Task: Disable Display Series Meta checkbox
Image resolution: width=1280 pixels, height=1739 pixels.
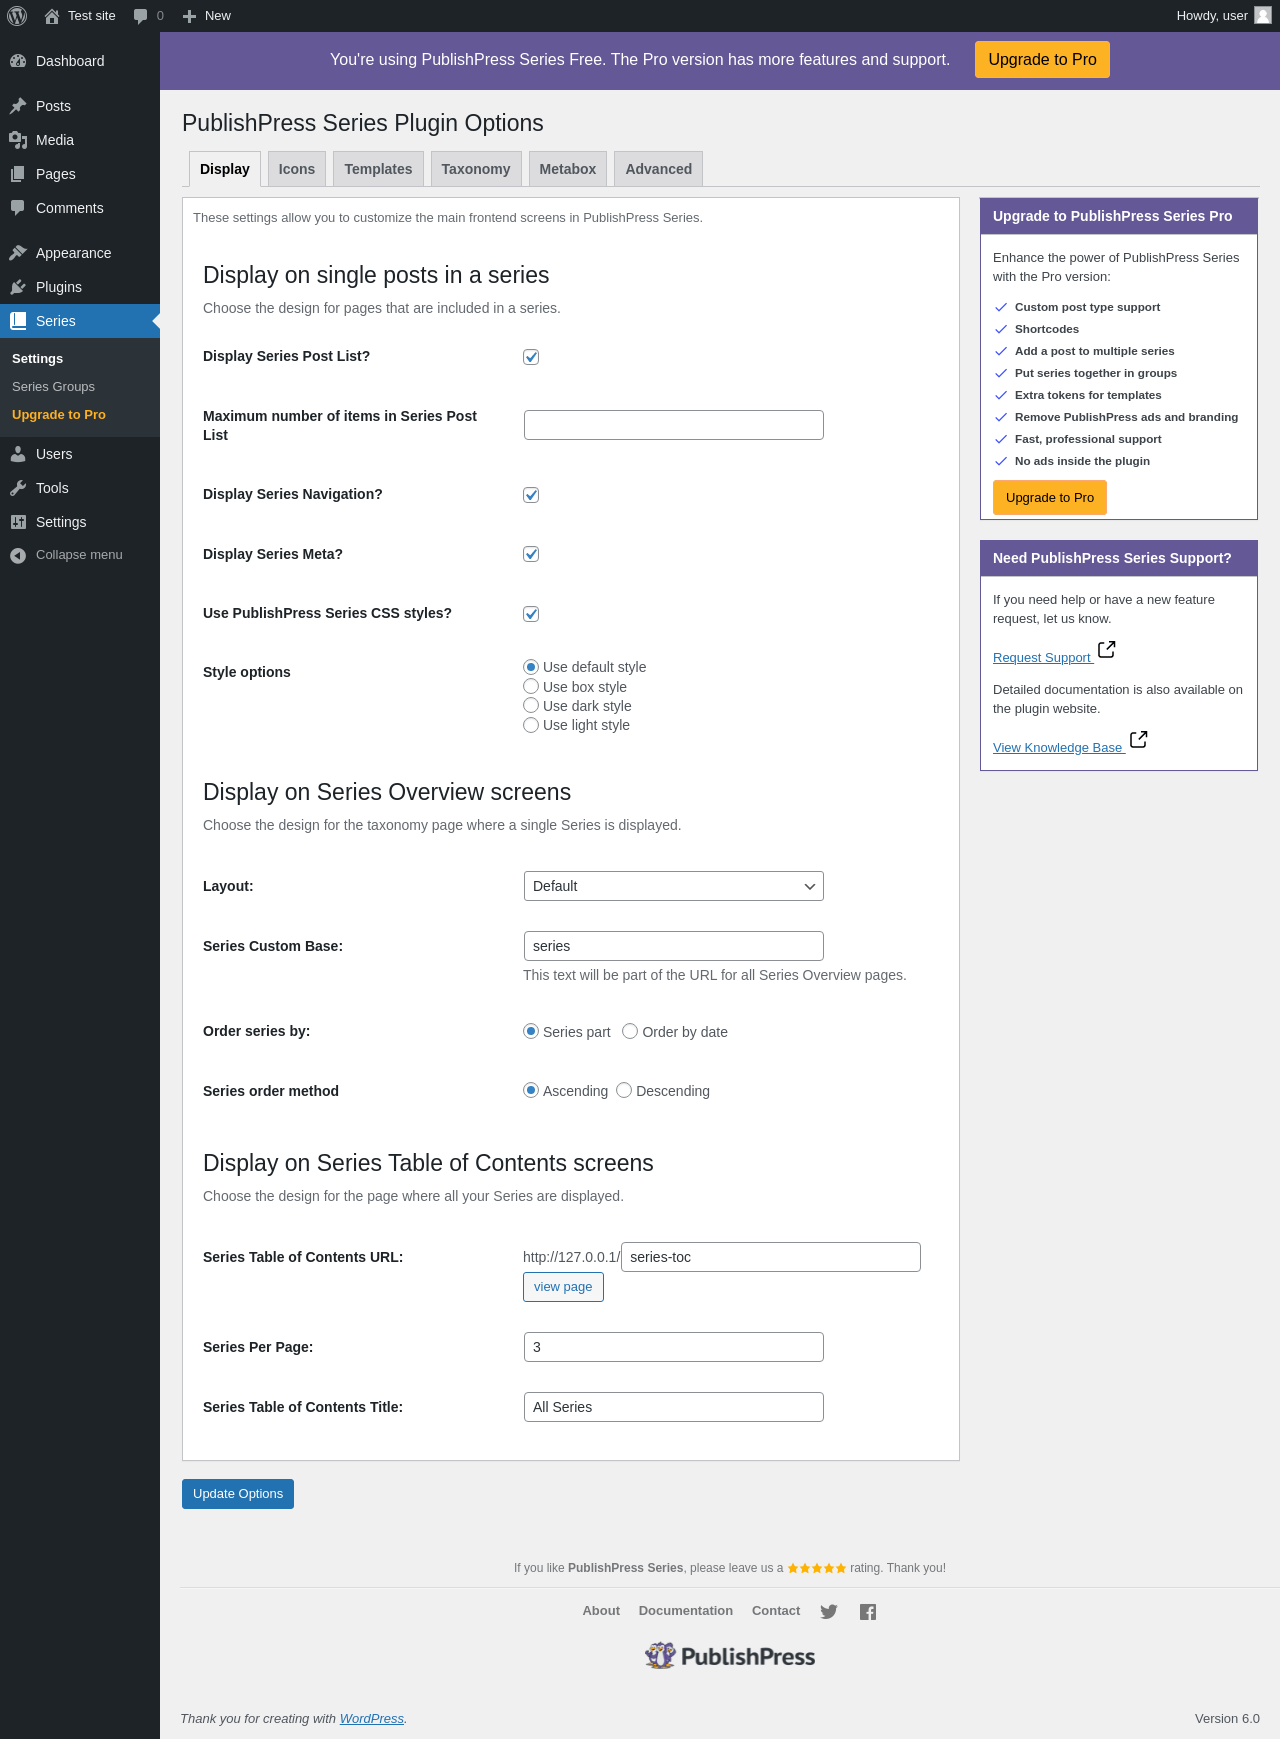Action: tap(531, 554)
